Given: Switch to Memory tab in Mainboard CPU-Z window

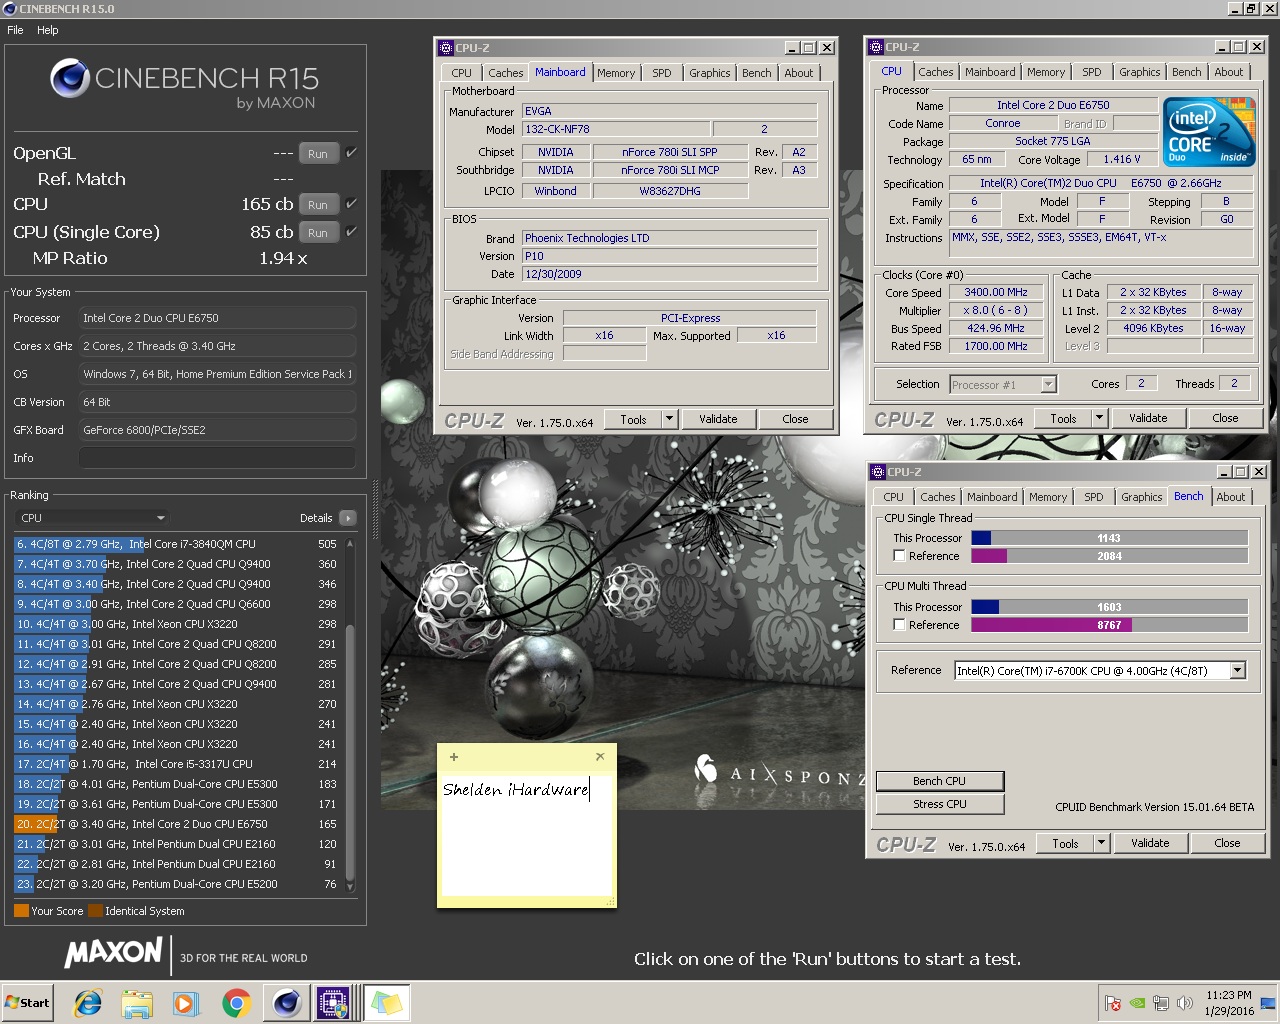Looking at the screenshot, I should point(616,73).
